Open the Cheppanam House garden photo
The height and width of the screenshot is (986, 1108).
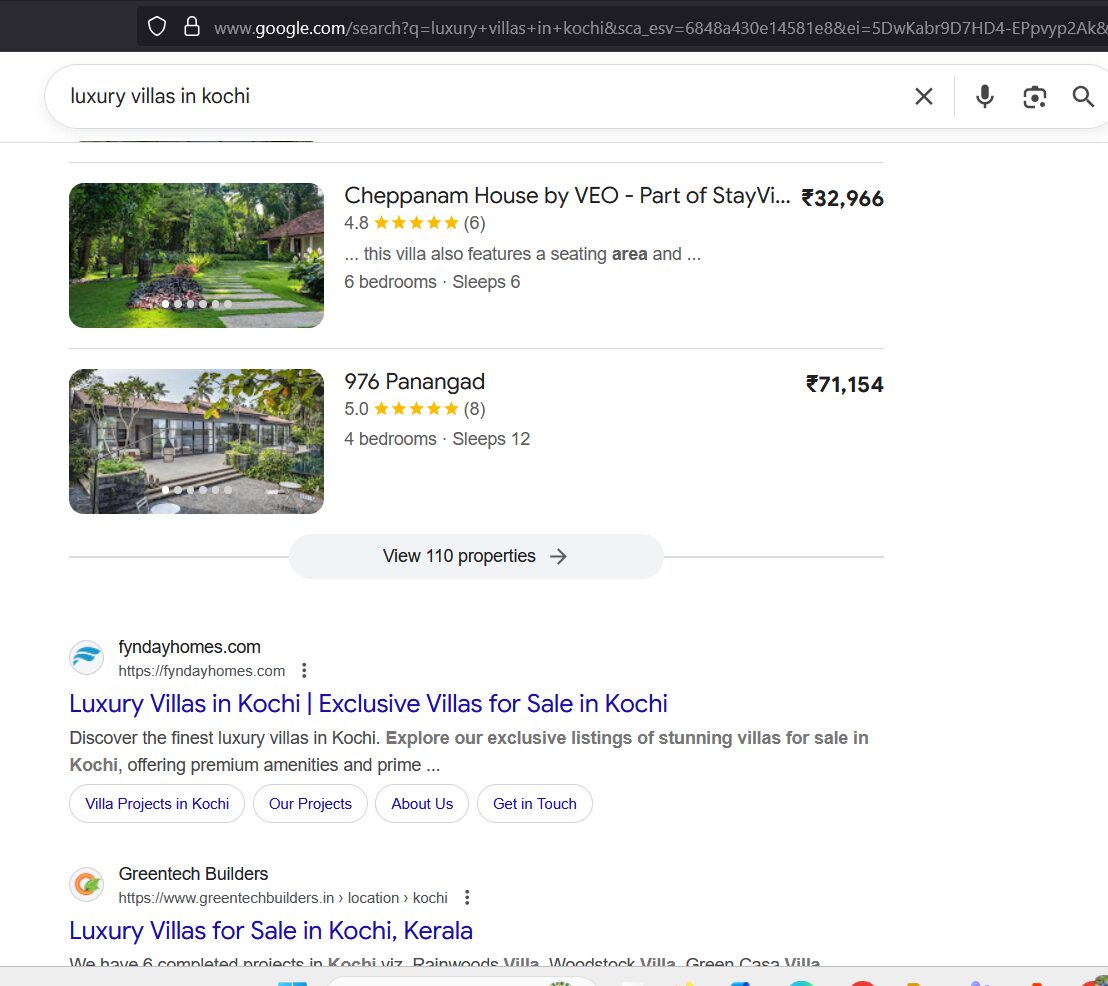[x=196, y=255]
